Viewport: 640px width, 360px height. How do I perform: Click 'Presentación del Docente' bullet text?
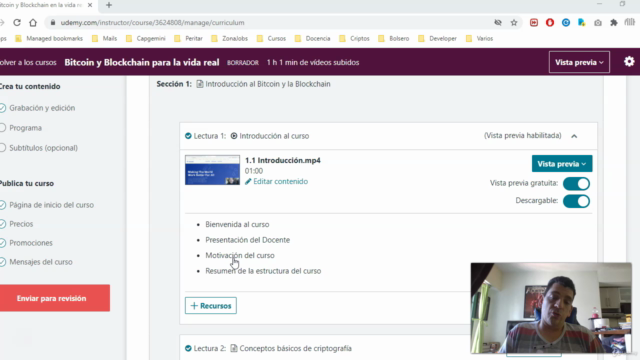coord(247,240)
